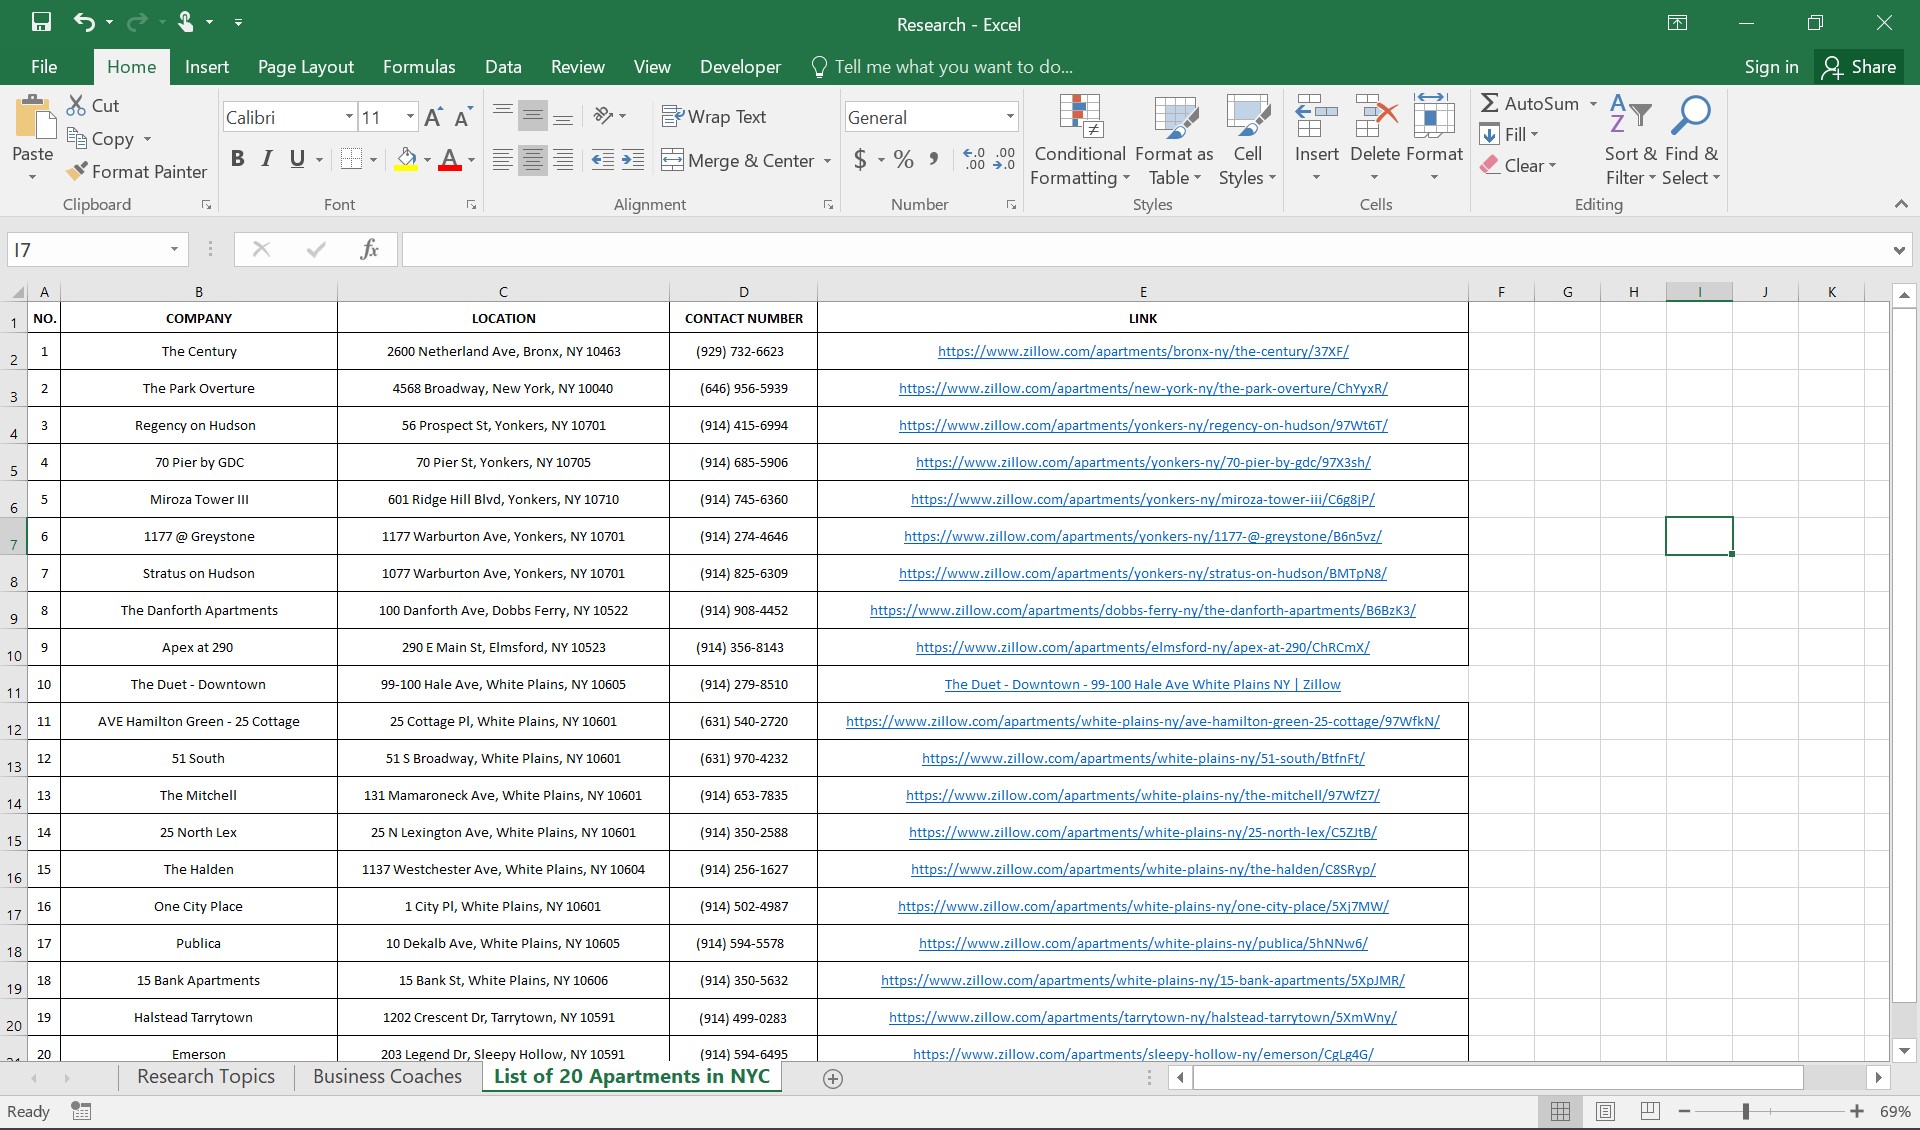Expand the formula bar chevron
Image resolution: width=1920 pixels, height=1130 pixels.
1899,250
